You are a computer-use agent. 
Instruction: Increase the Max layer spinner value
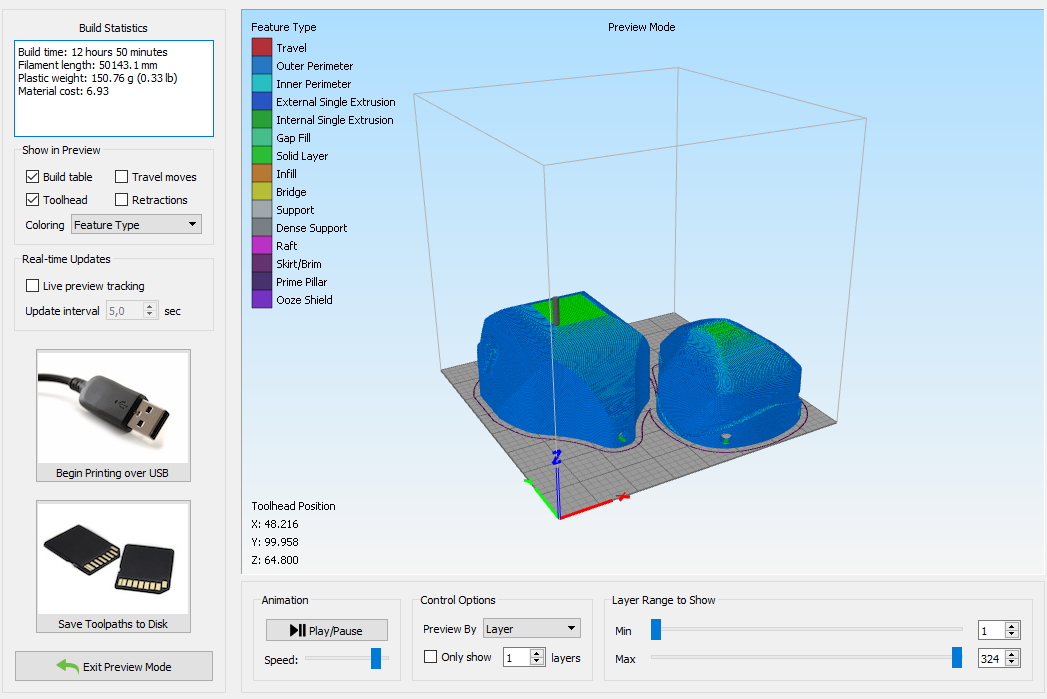1012,654
